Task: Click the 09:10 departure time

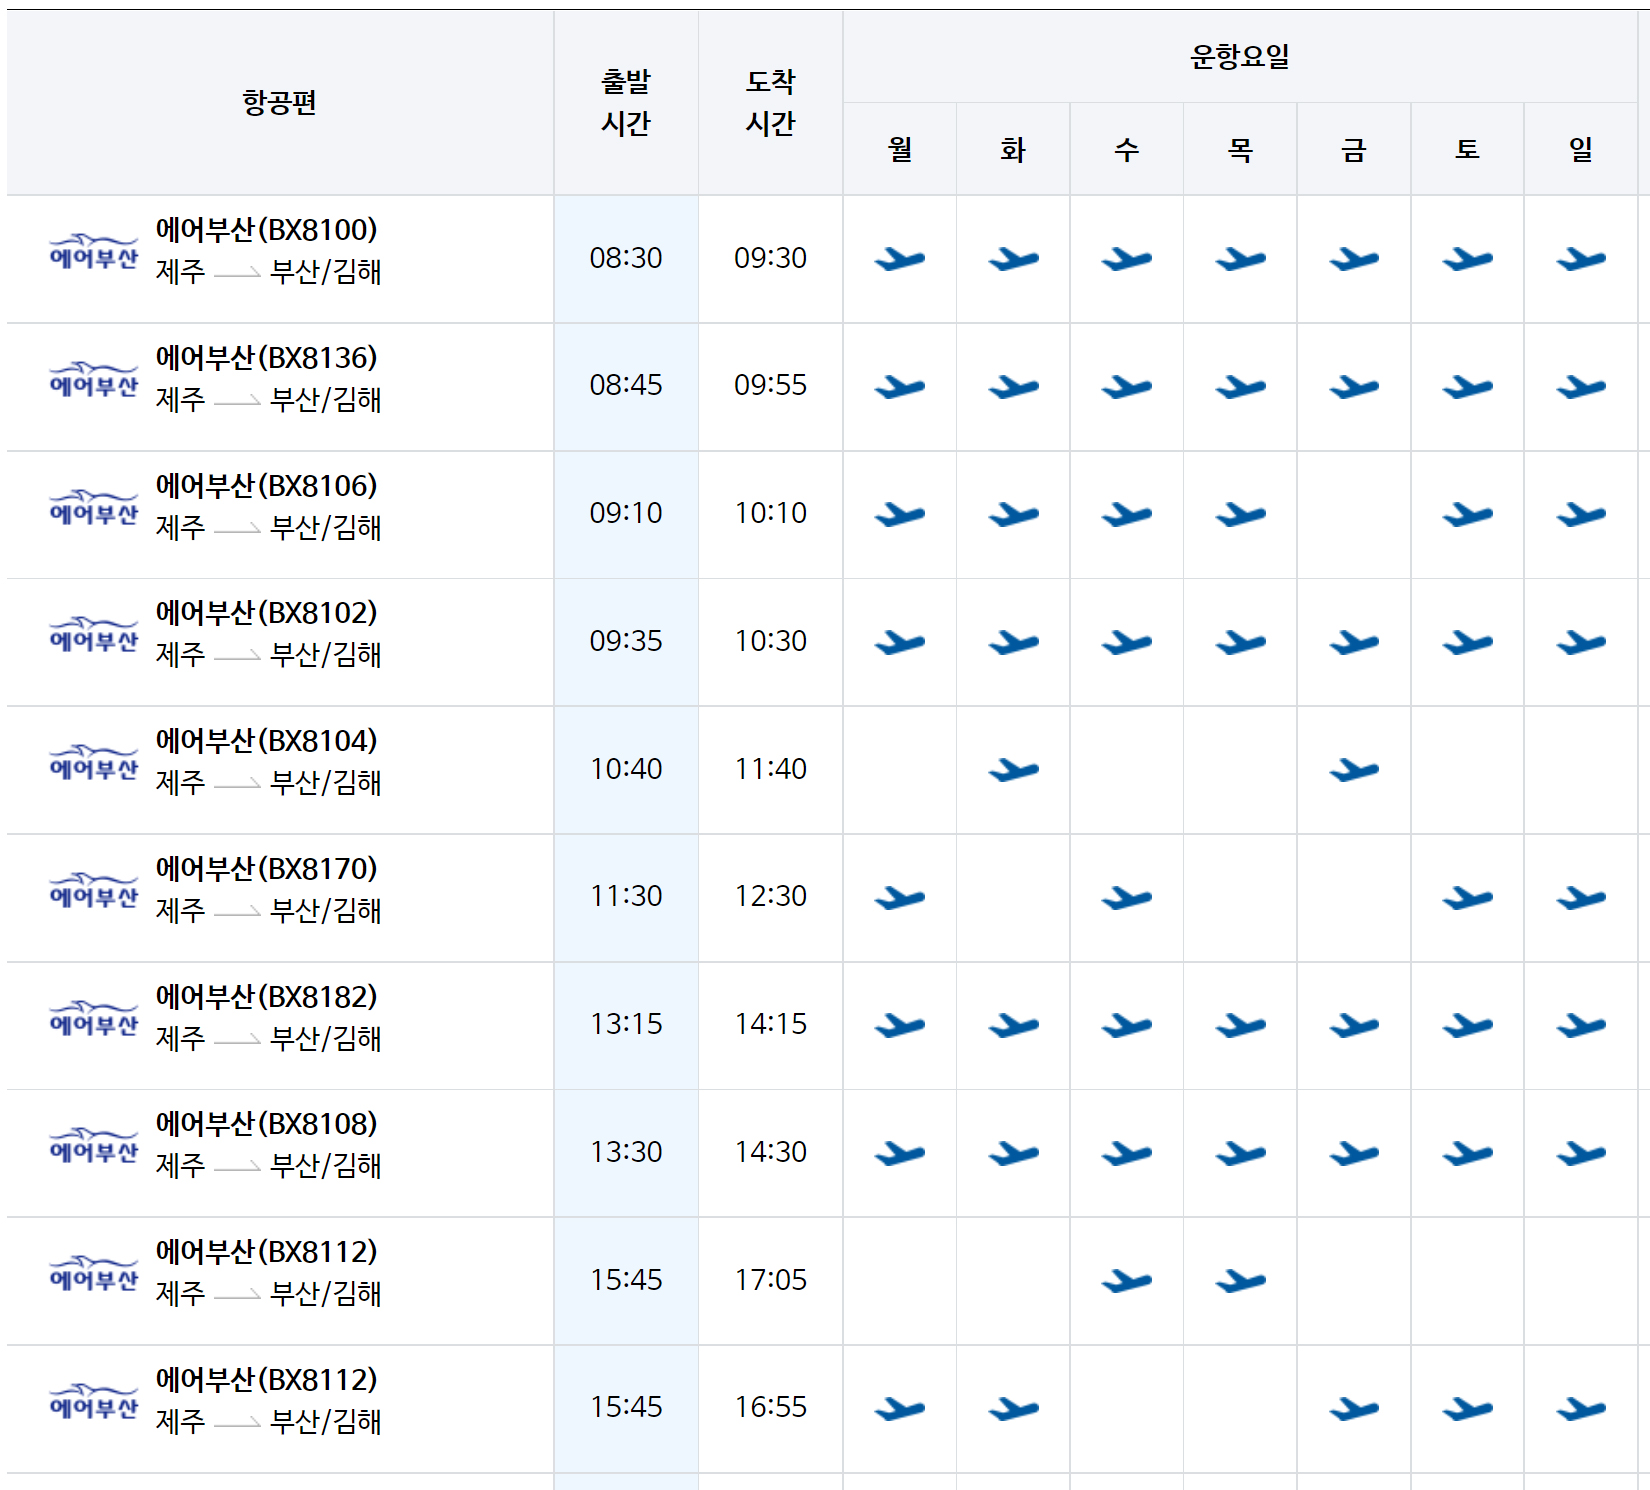Action: (626, 513)
